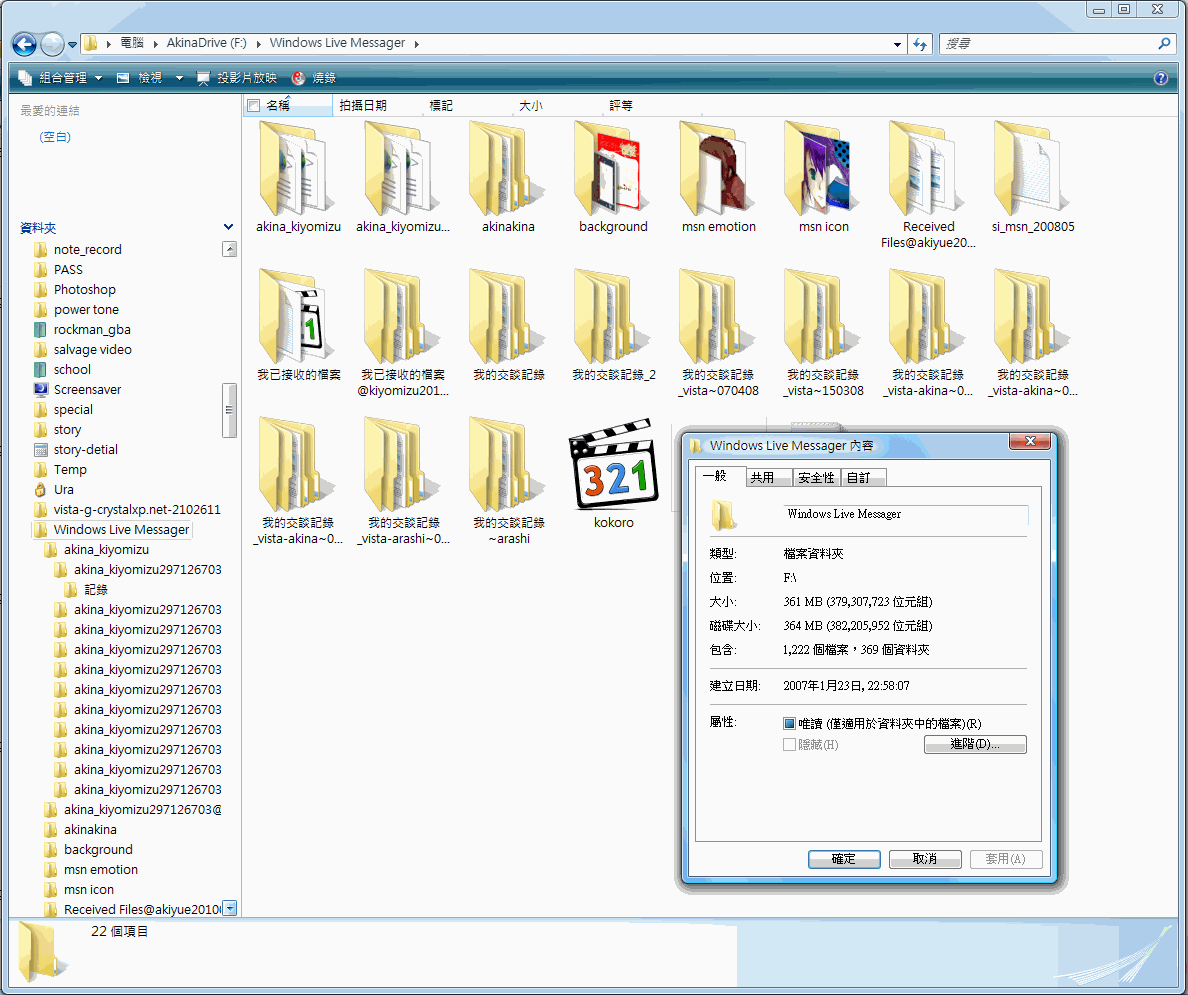Collapse the 資料夾 folders pane chevron
Image resolution: width=1188 pixels, height=995 pixels.
[228, 227]
